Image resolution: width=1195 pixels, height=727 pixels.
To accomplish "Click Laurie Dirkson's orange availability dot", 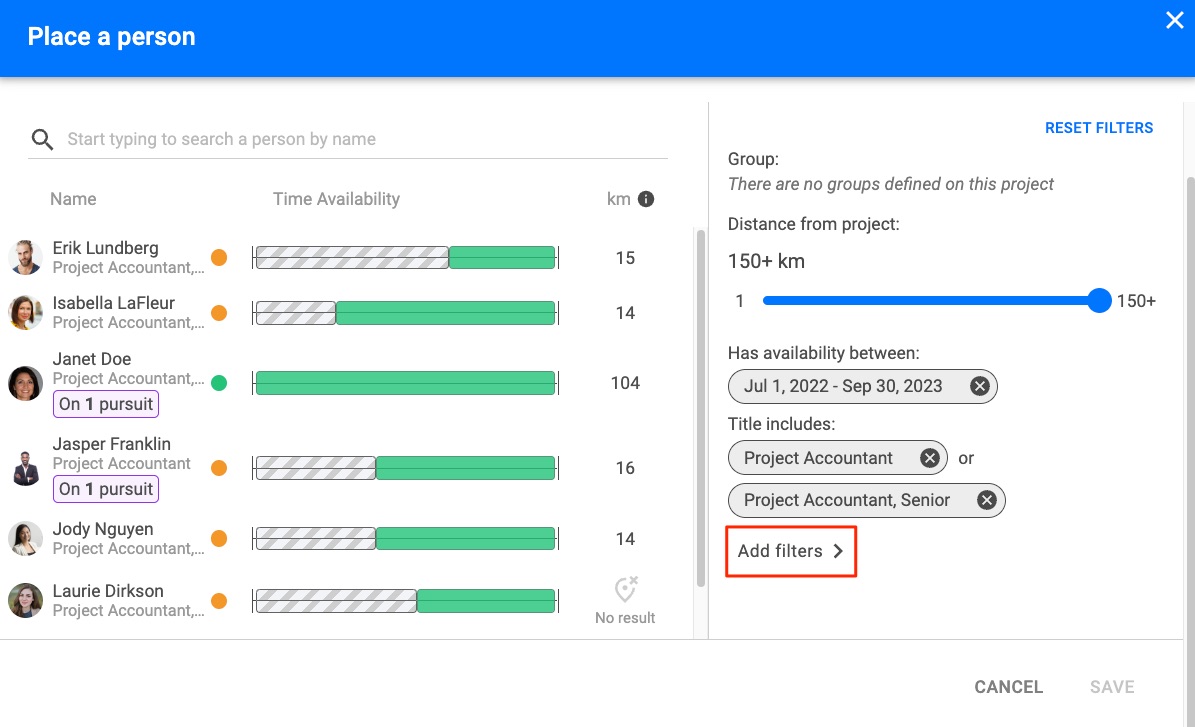I will point(219,600).
